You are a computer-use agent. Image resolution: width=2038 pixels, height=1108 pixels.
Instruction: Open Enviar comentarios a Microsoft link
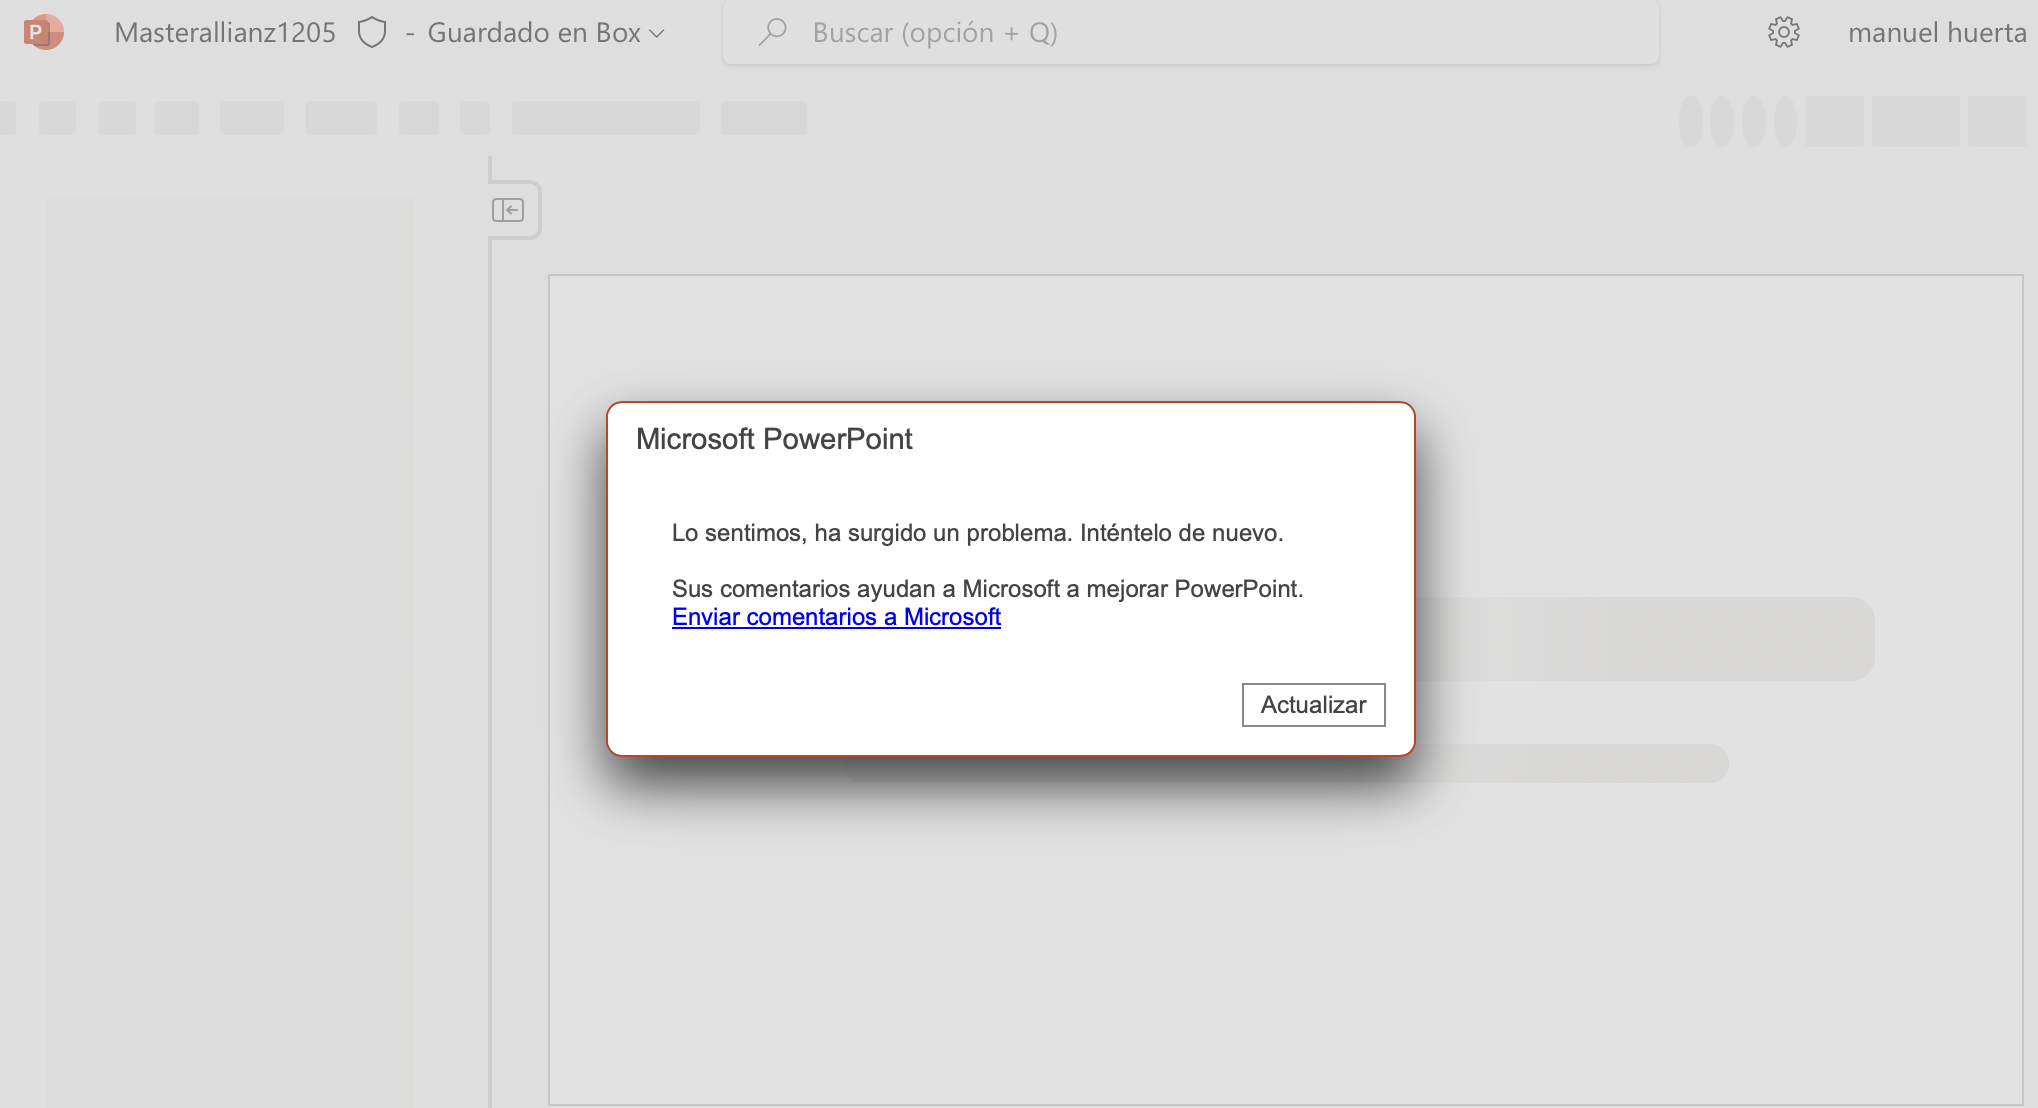coord(836,617)
